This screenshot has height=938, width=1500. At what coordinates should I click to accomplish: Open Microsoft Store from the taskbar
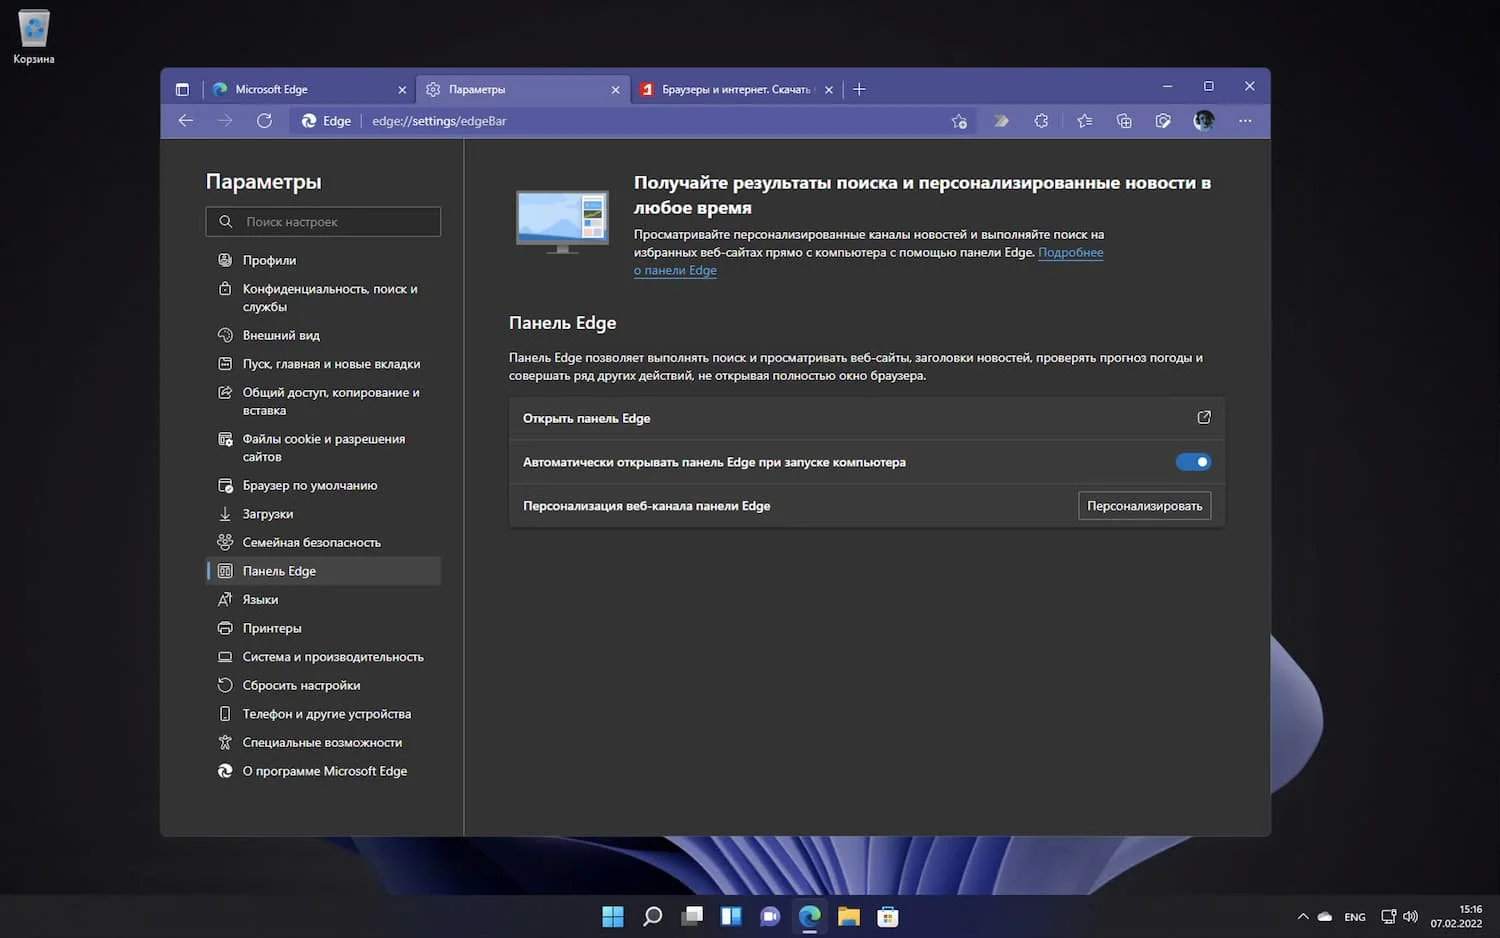[888, 917]
